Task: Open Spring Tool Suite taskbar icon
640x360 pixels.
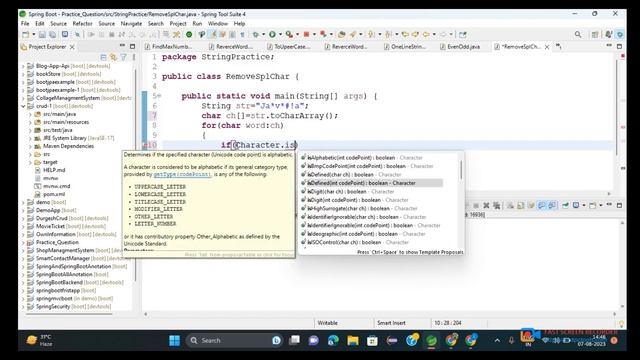Action: (431, 340)
